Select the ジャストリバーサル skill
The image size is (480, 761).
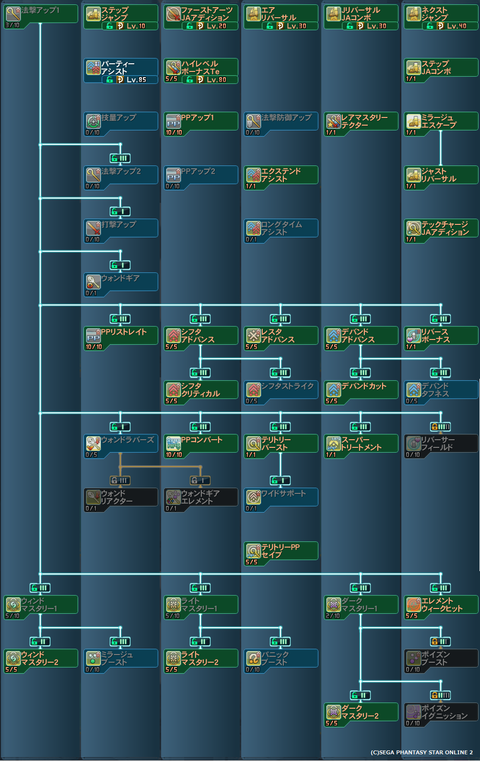[x=441, y=178]
